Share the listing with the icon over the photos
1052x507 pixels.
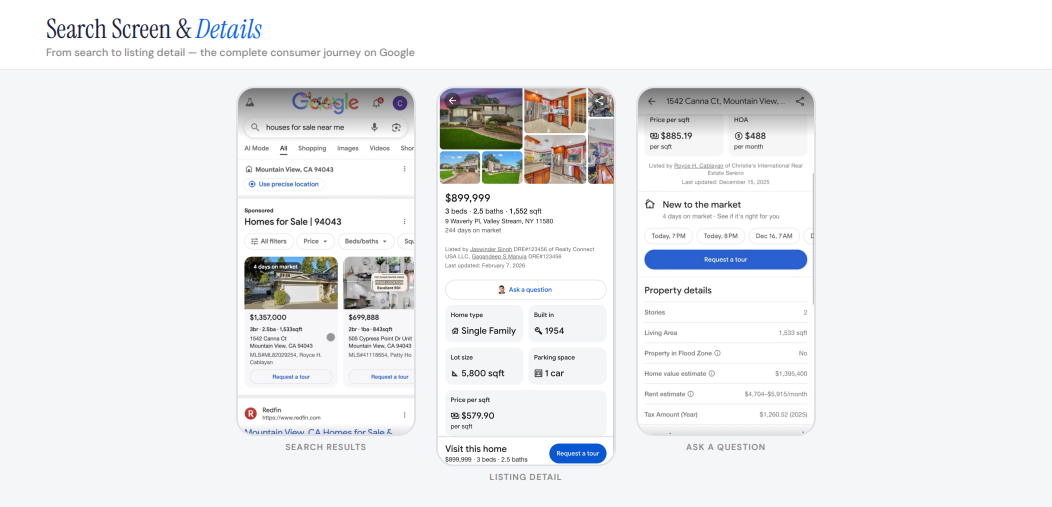[600, 101]
